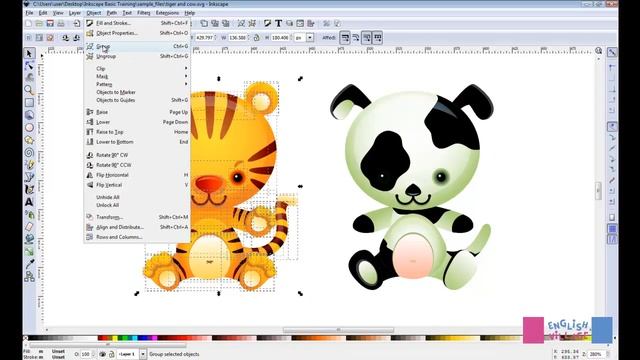
Task: Select the Pencil freehand tool
Action: click(29, 164)
